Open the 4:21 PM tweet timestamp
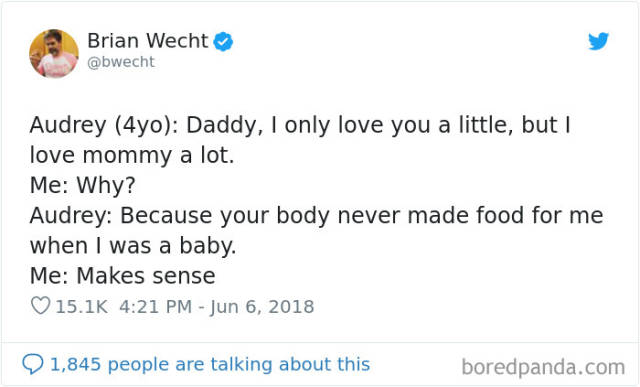The height and width of the screenshot is (387, 640). click(x=156, y=307)
